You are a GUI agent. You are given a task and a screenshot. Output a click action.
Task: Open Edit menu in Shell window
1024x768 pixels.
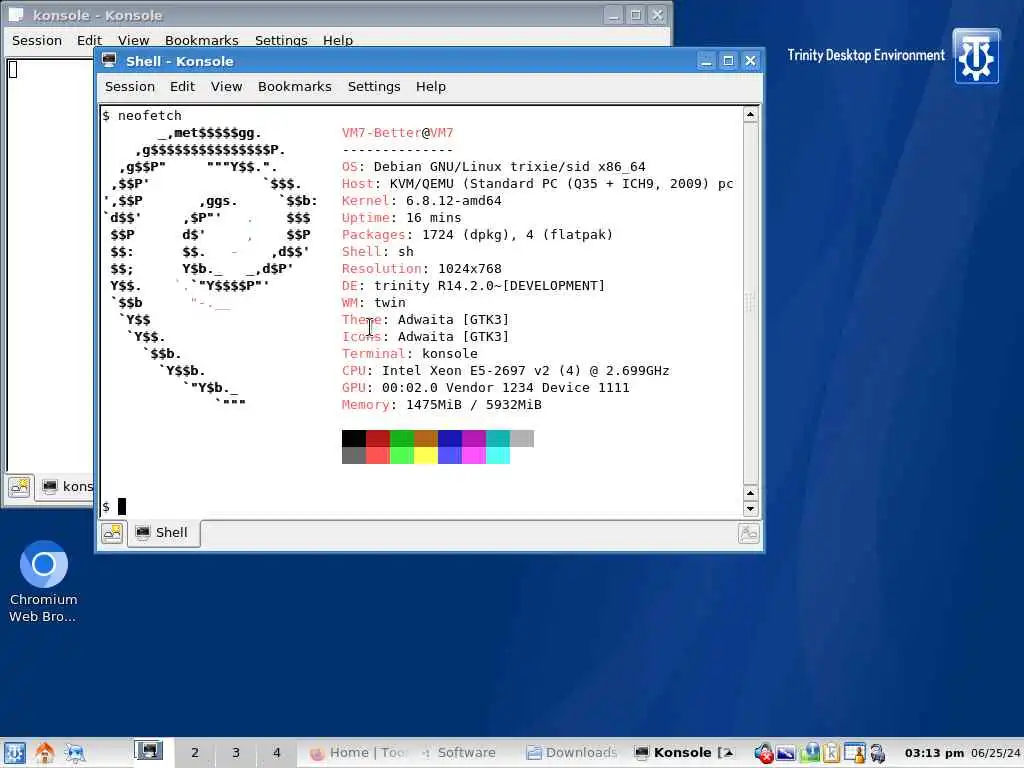coord(182,86)
